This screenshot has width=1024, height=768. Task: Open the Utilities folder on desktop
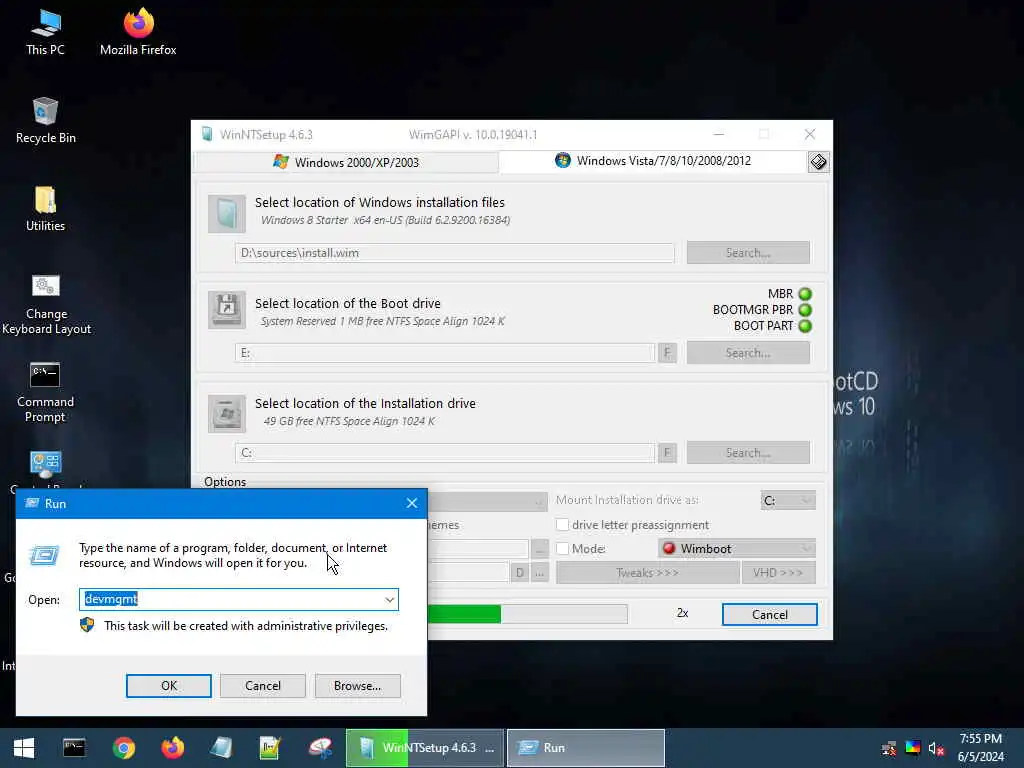click(x=45, y=209)
